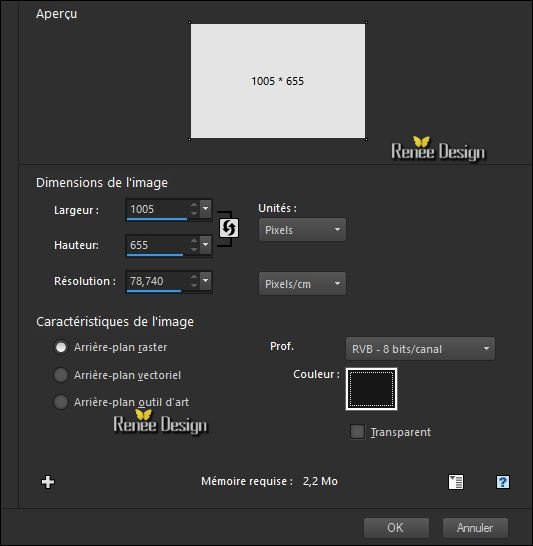The width and height of the screenshot is (533, 546).
Task: Open the Couleur black swatch
Action: (371, 389)
